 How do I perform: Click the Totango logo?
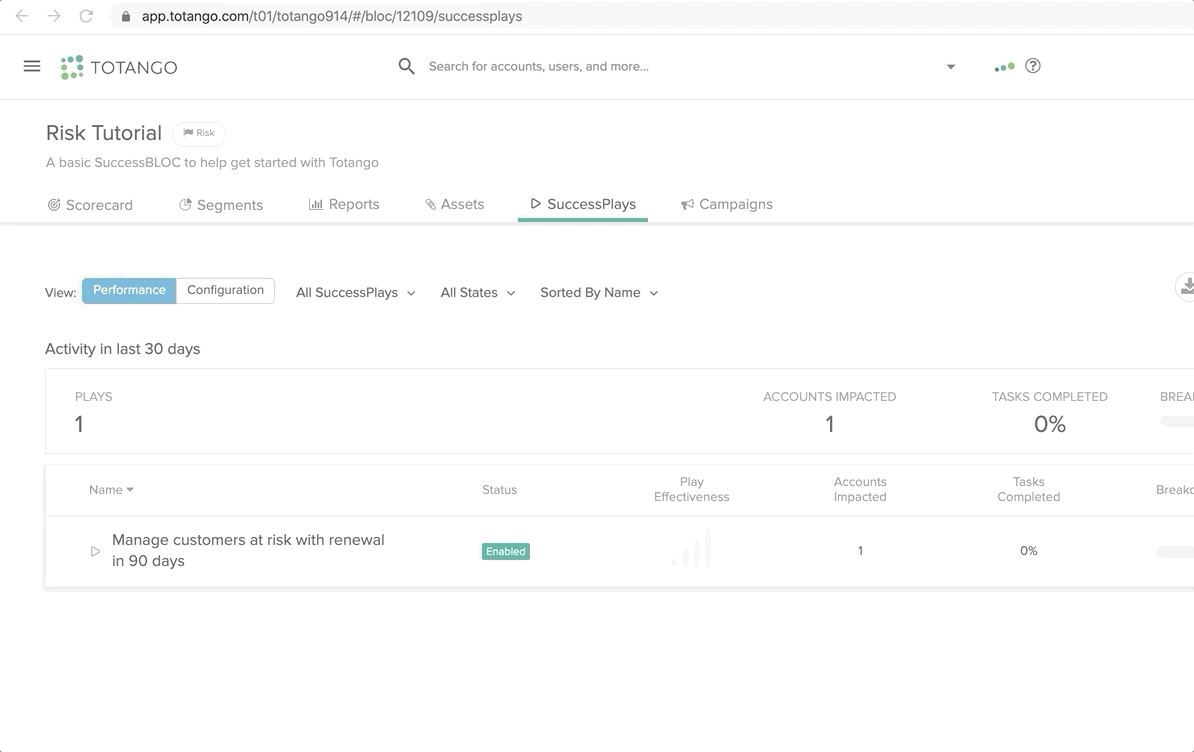pyautogui.click(x=119, y=67)
